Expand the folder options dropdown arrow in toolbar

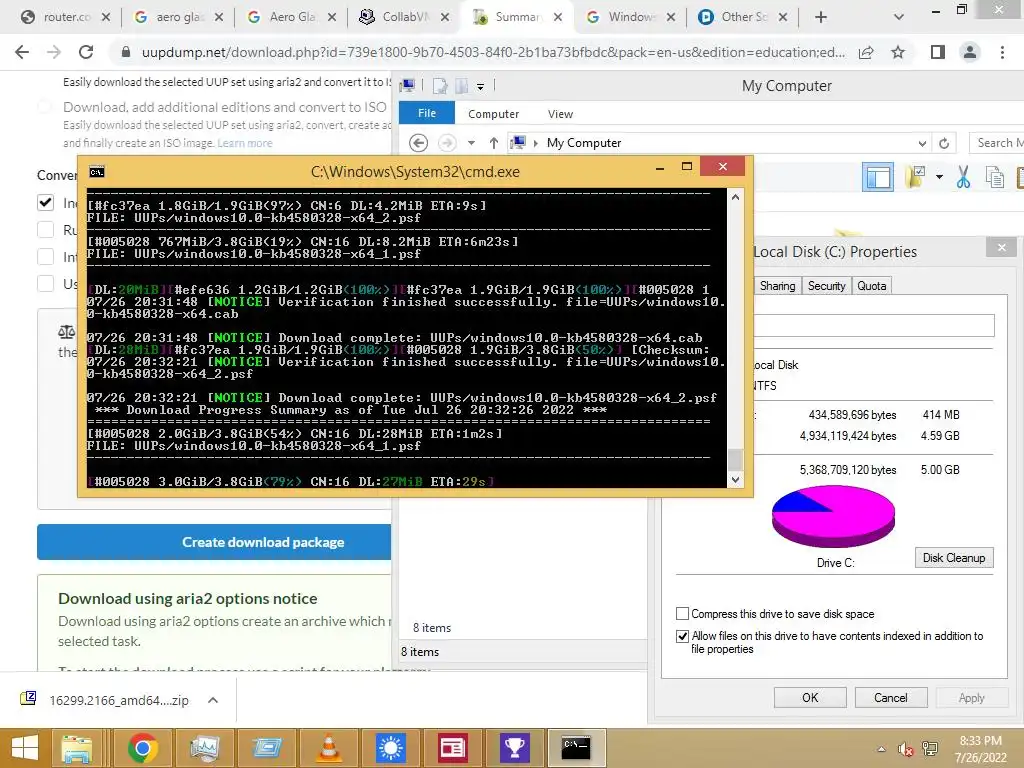pos(939,177)
